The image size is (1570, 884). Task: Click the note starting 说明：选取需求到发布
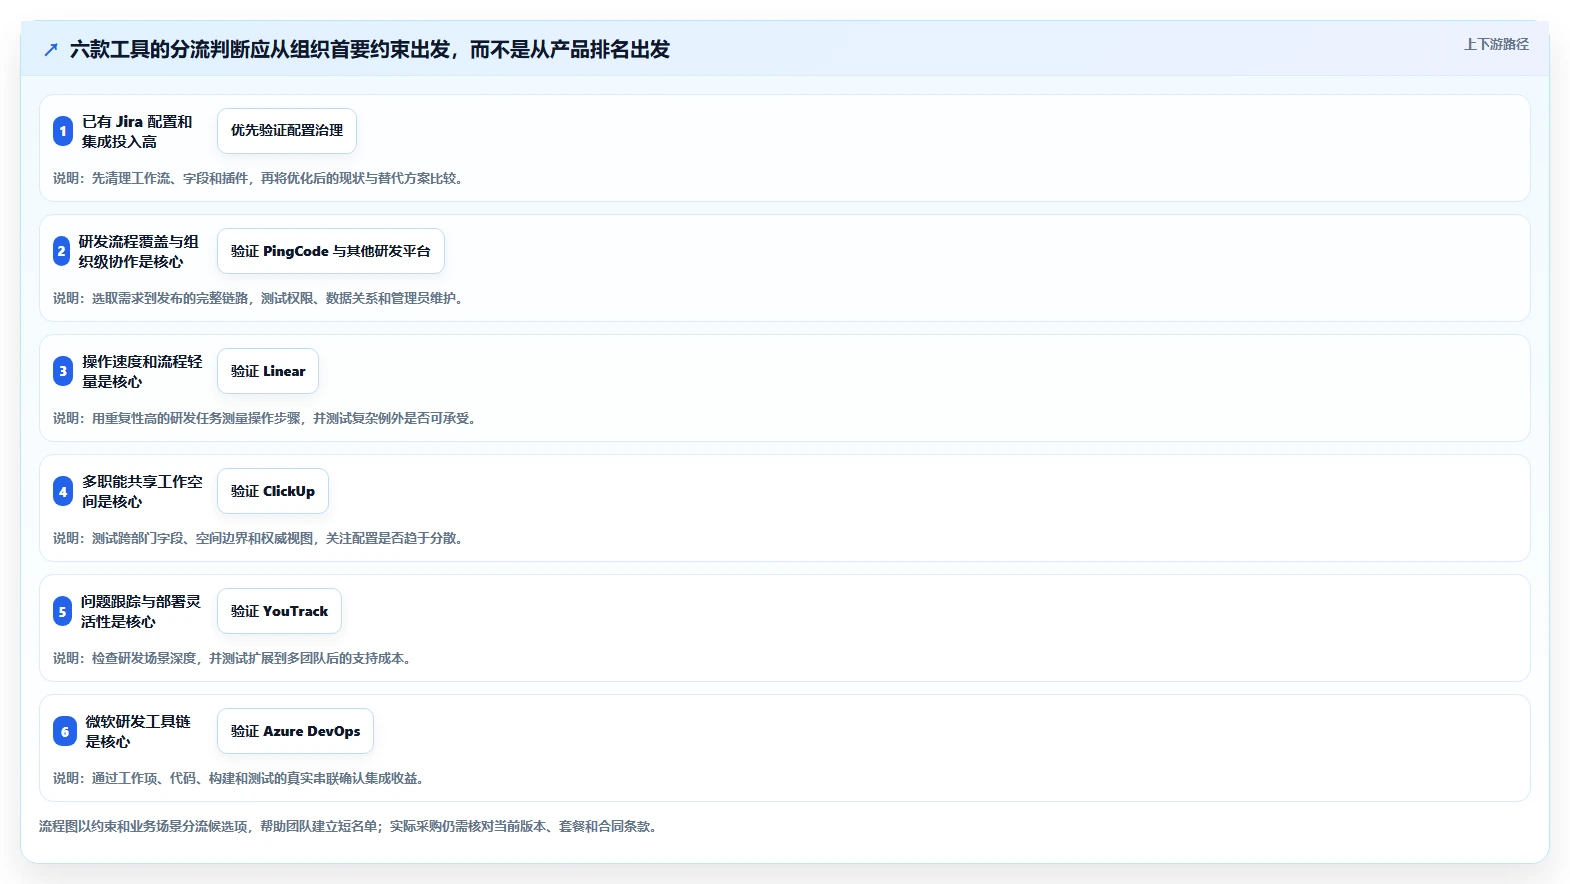(258, 298)
